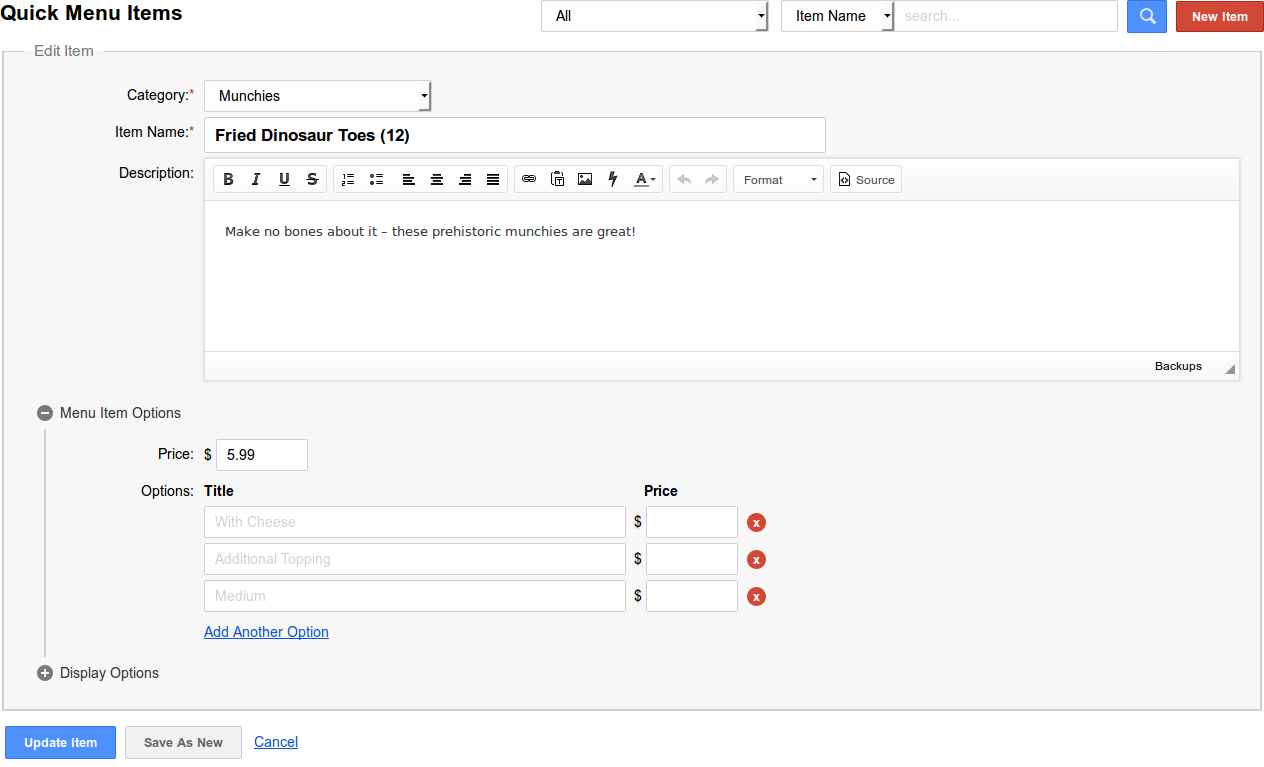Viewport: 1264px width, 767px height.
Task: Click the Price input field showing 5.99
Action: [261, 455]
